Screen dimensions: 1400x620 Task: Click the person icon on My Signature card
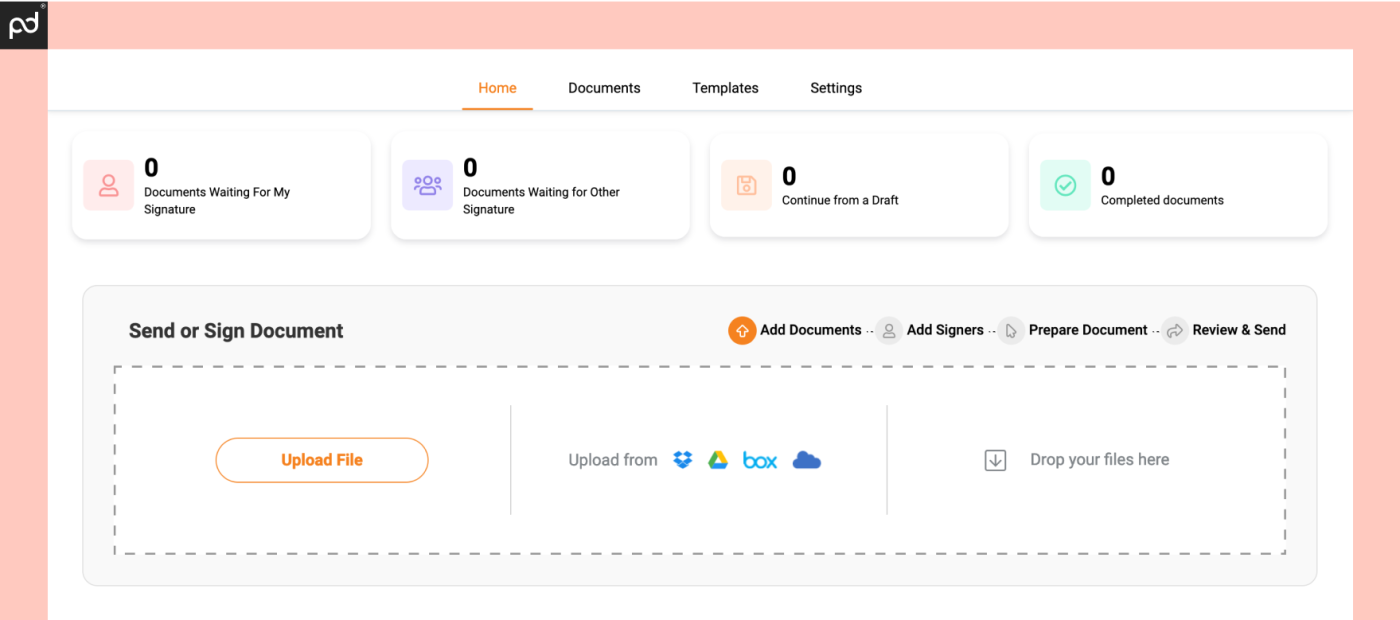point(108,185)
